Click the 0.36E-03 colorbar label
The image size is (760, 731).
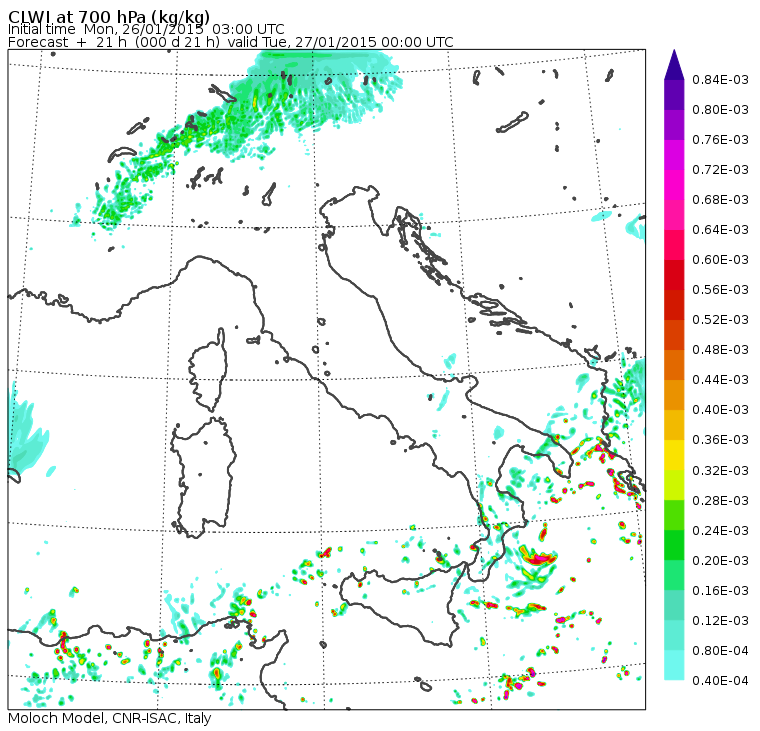pos(720,440)
